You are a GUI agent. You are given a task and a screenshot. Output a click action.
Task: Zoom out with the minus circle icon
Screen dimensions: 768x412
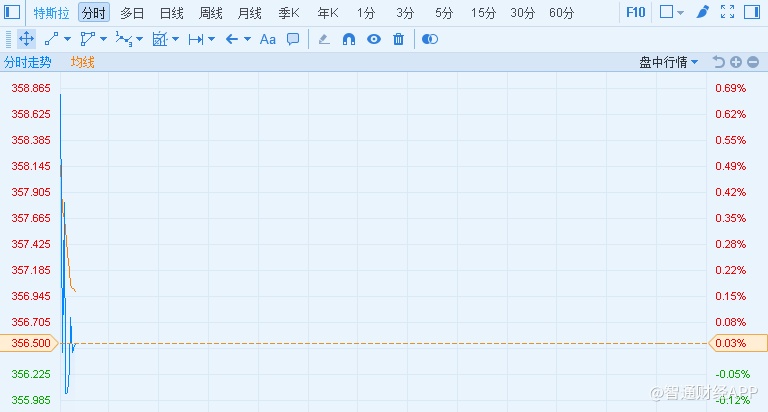click(753, 62)
